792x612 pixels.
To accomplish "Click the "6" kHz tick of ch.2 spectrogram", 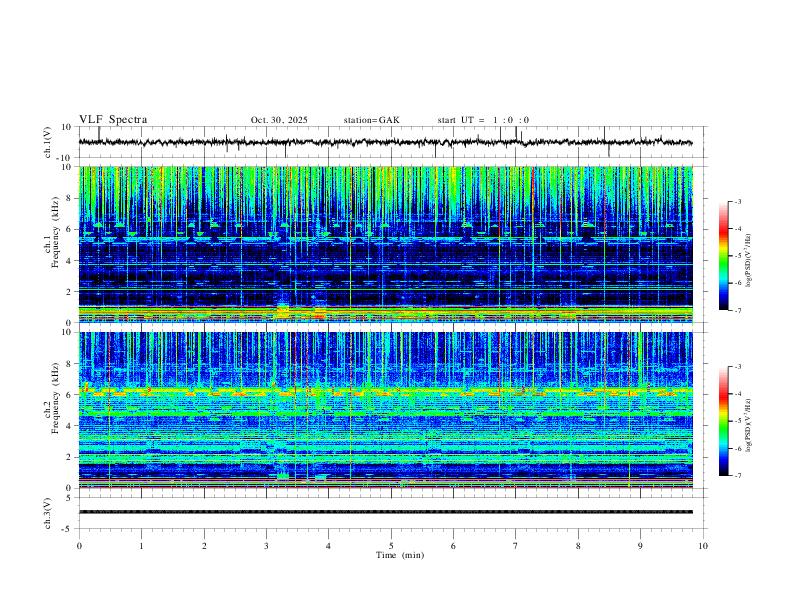I will (x=70, y=395).
